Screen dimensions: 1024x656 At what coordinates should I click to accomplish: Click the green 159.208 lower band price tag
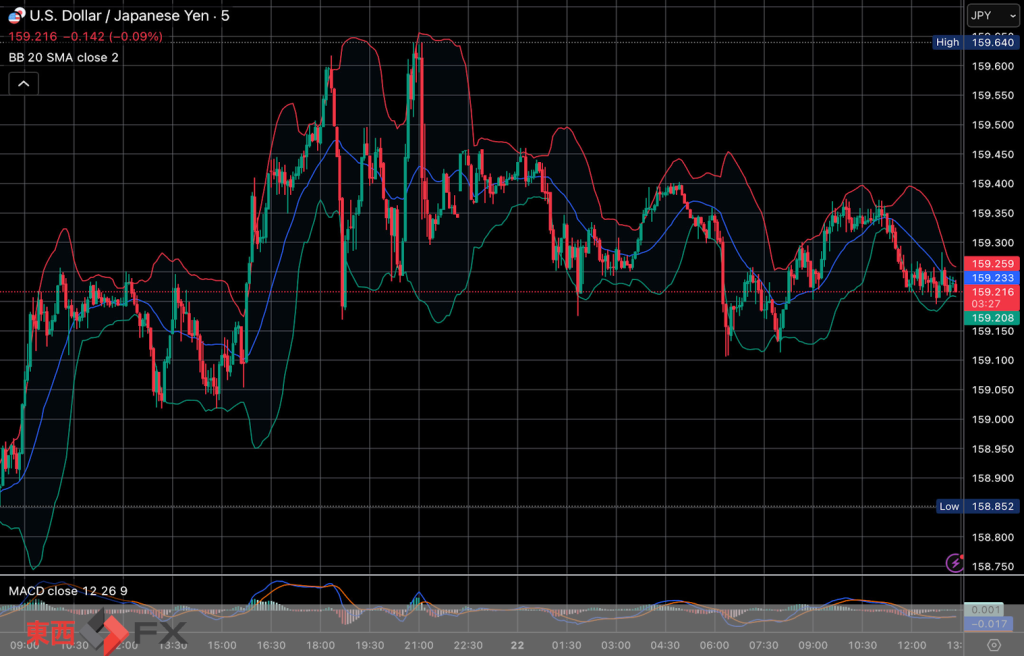click(x=990, y=318)
